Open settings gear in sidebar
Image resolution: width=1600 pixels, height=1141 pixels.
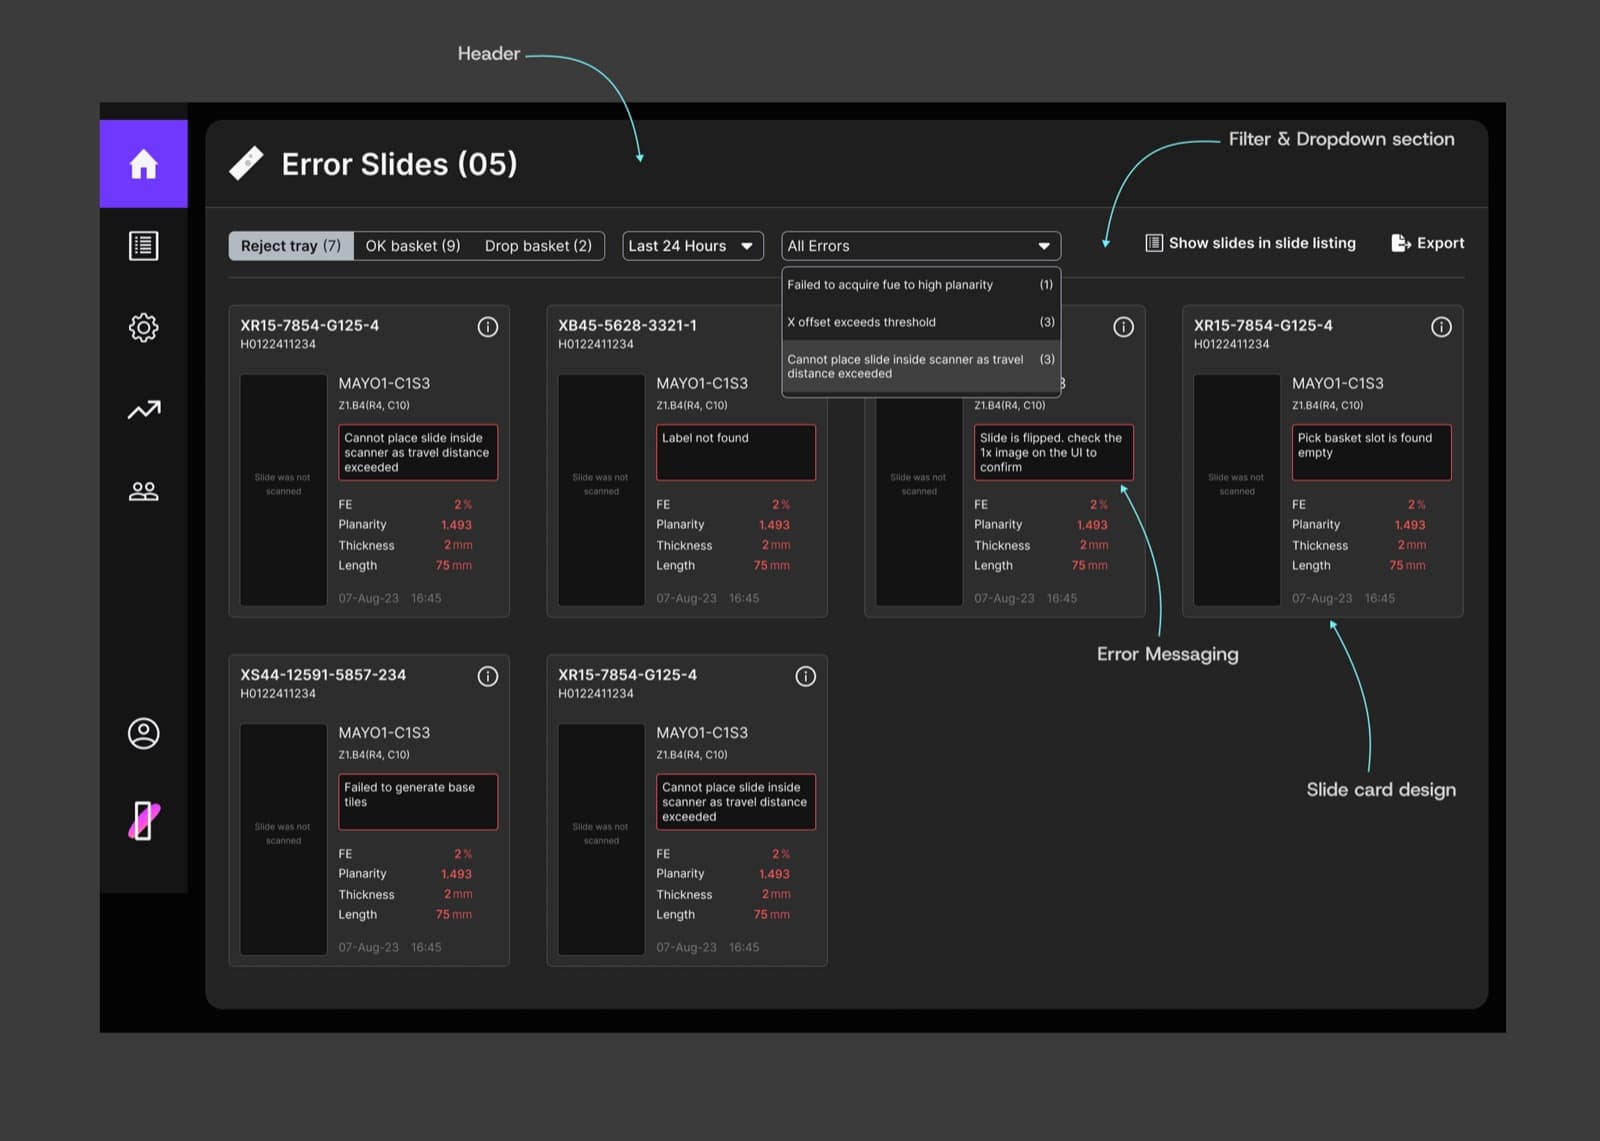click(x=143, y=327)
